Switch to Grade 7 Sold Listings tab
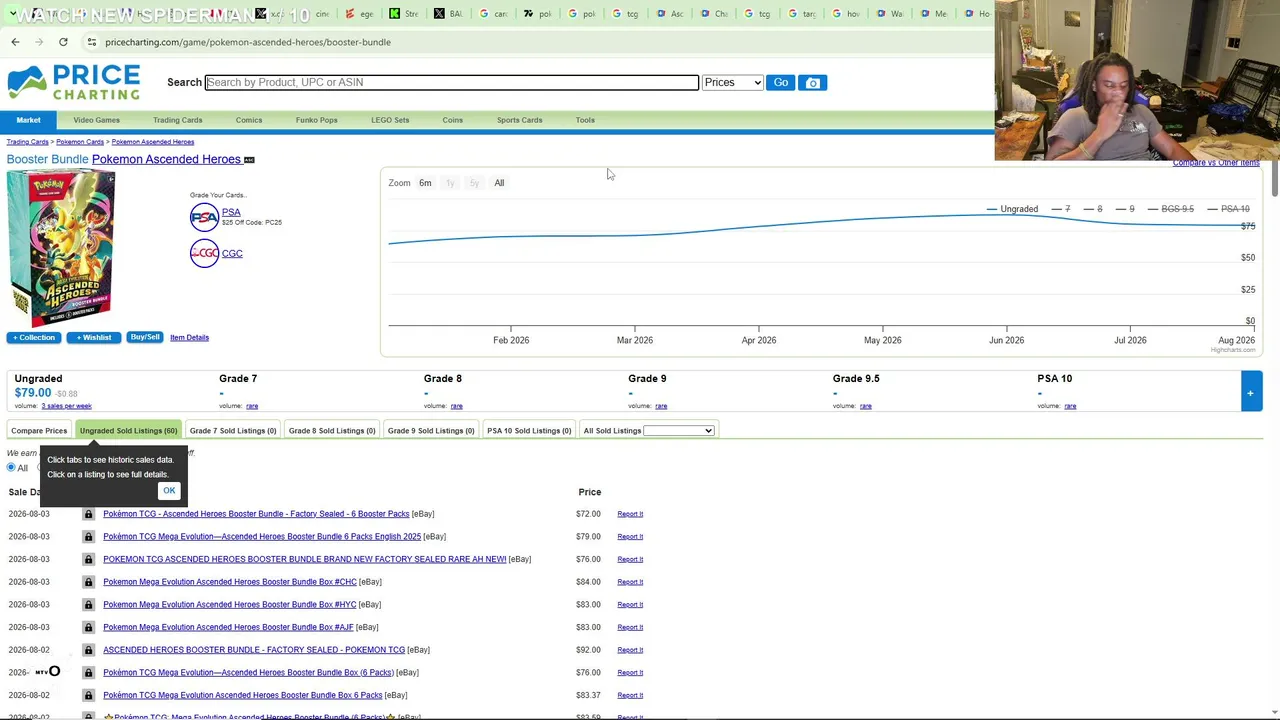The height and width of the screenshot is (720, 1280). coord(233,431)
